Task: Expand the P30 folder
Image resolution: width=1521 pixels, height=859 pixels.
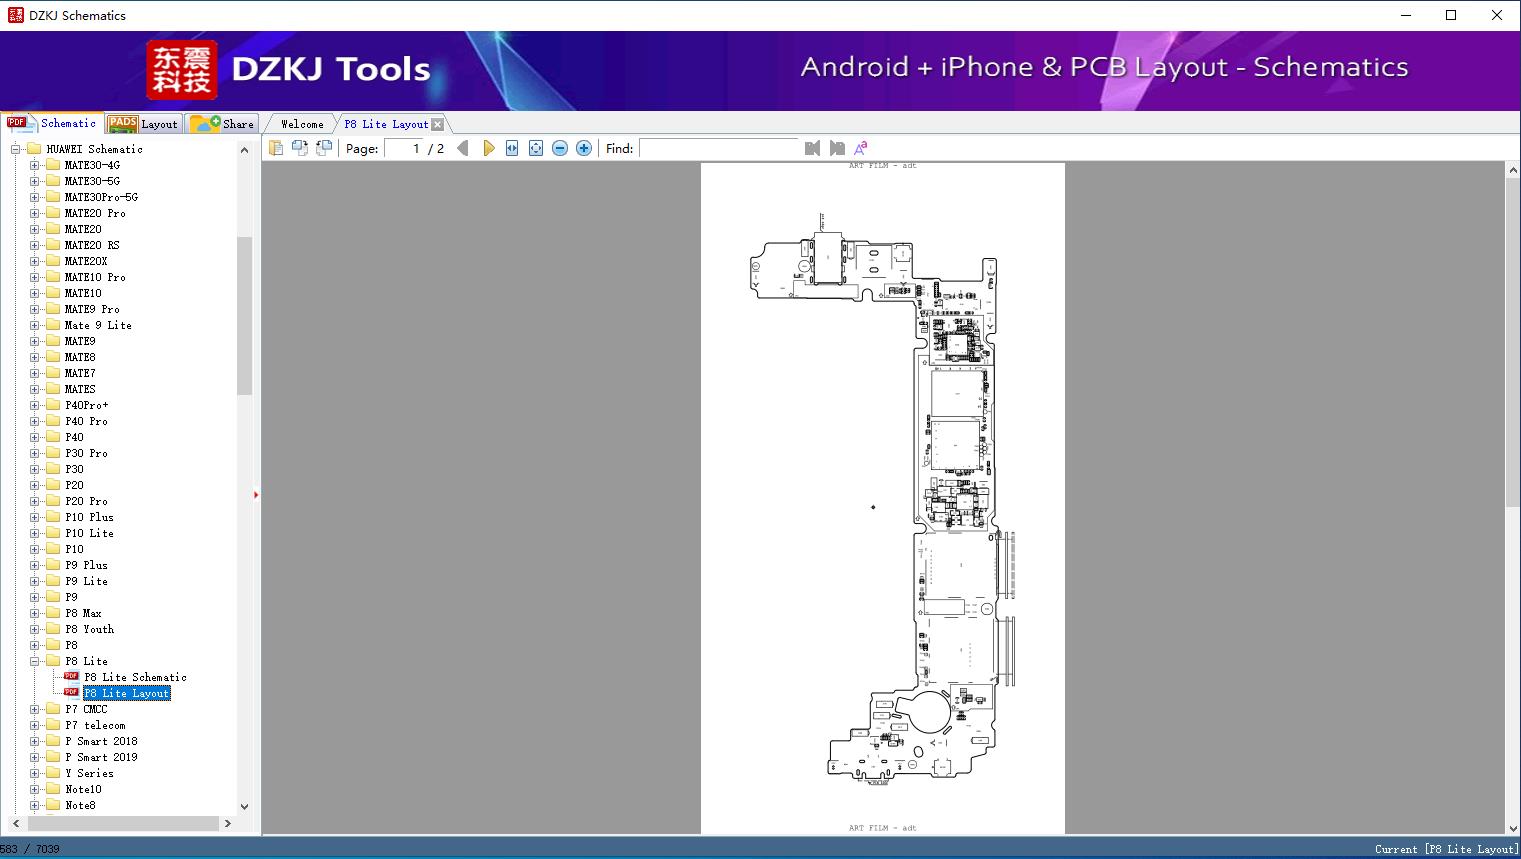Action: coord(35,469)
